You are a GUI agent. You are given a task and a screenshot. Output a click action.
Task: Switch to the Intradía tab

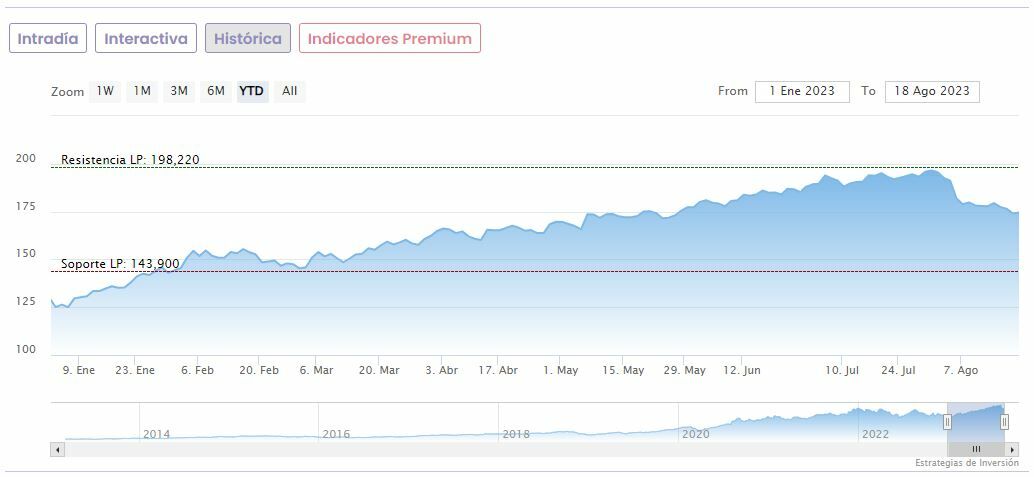pos(48,39)
